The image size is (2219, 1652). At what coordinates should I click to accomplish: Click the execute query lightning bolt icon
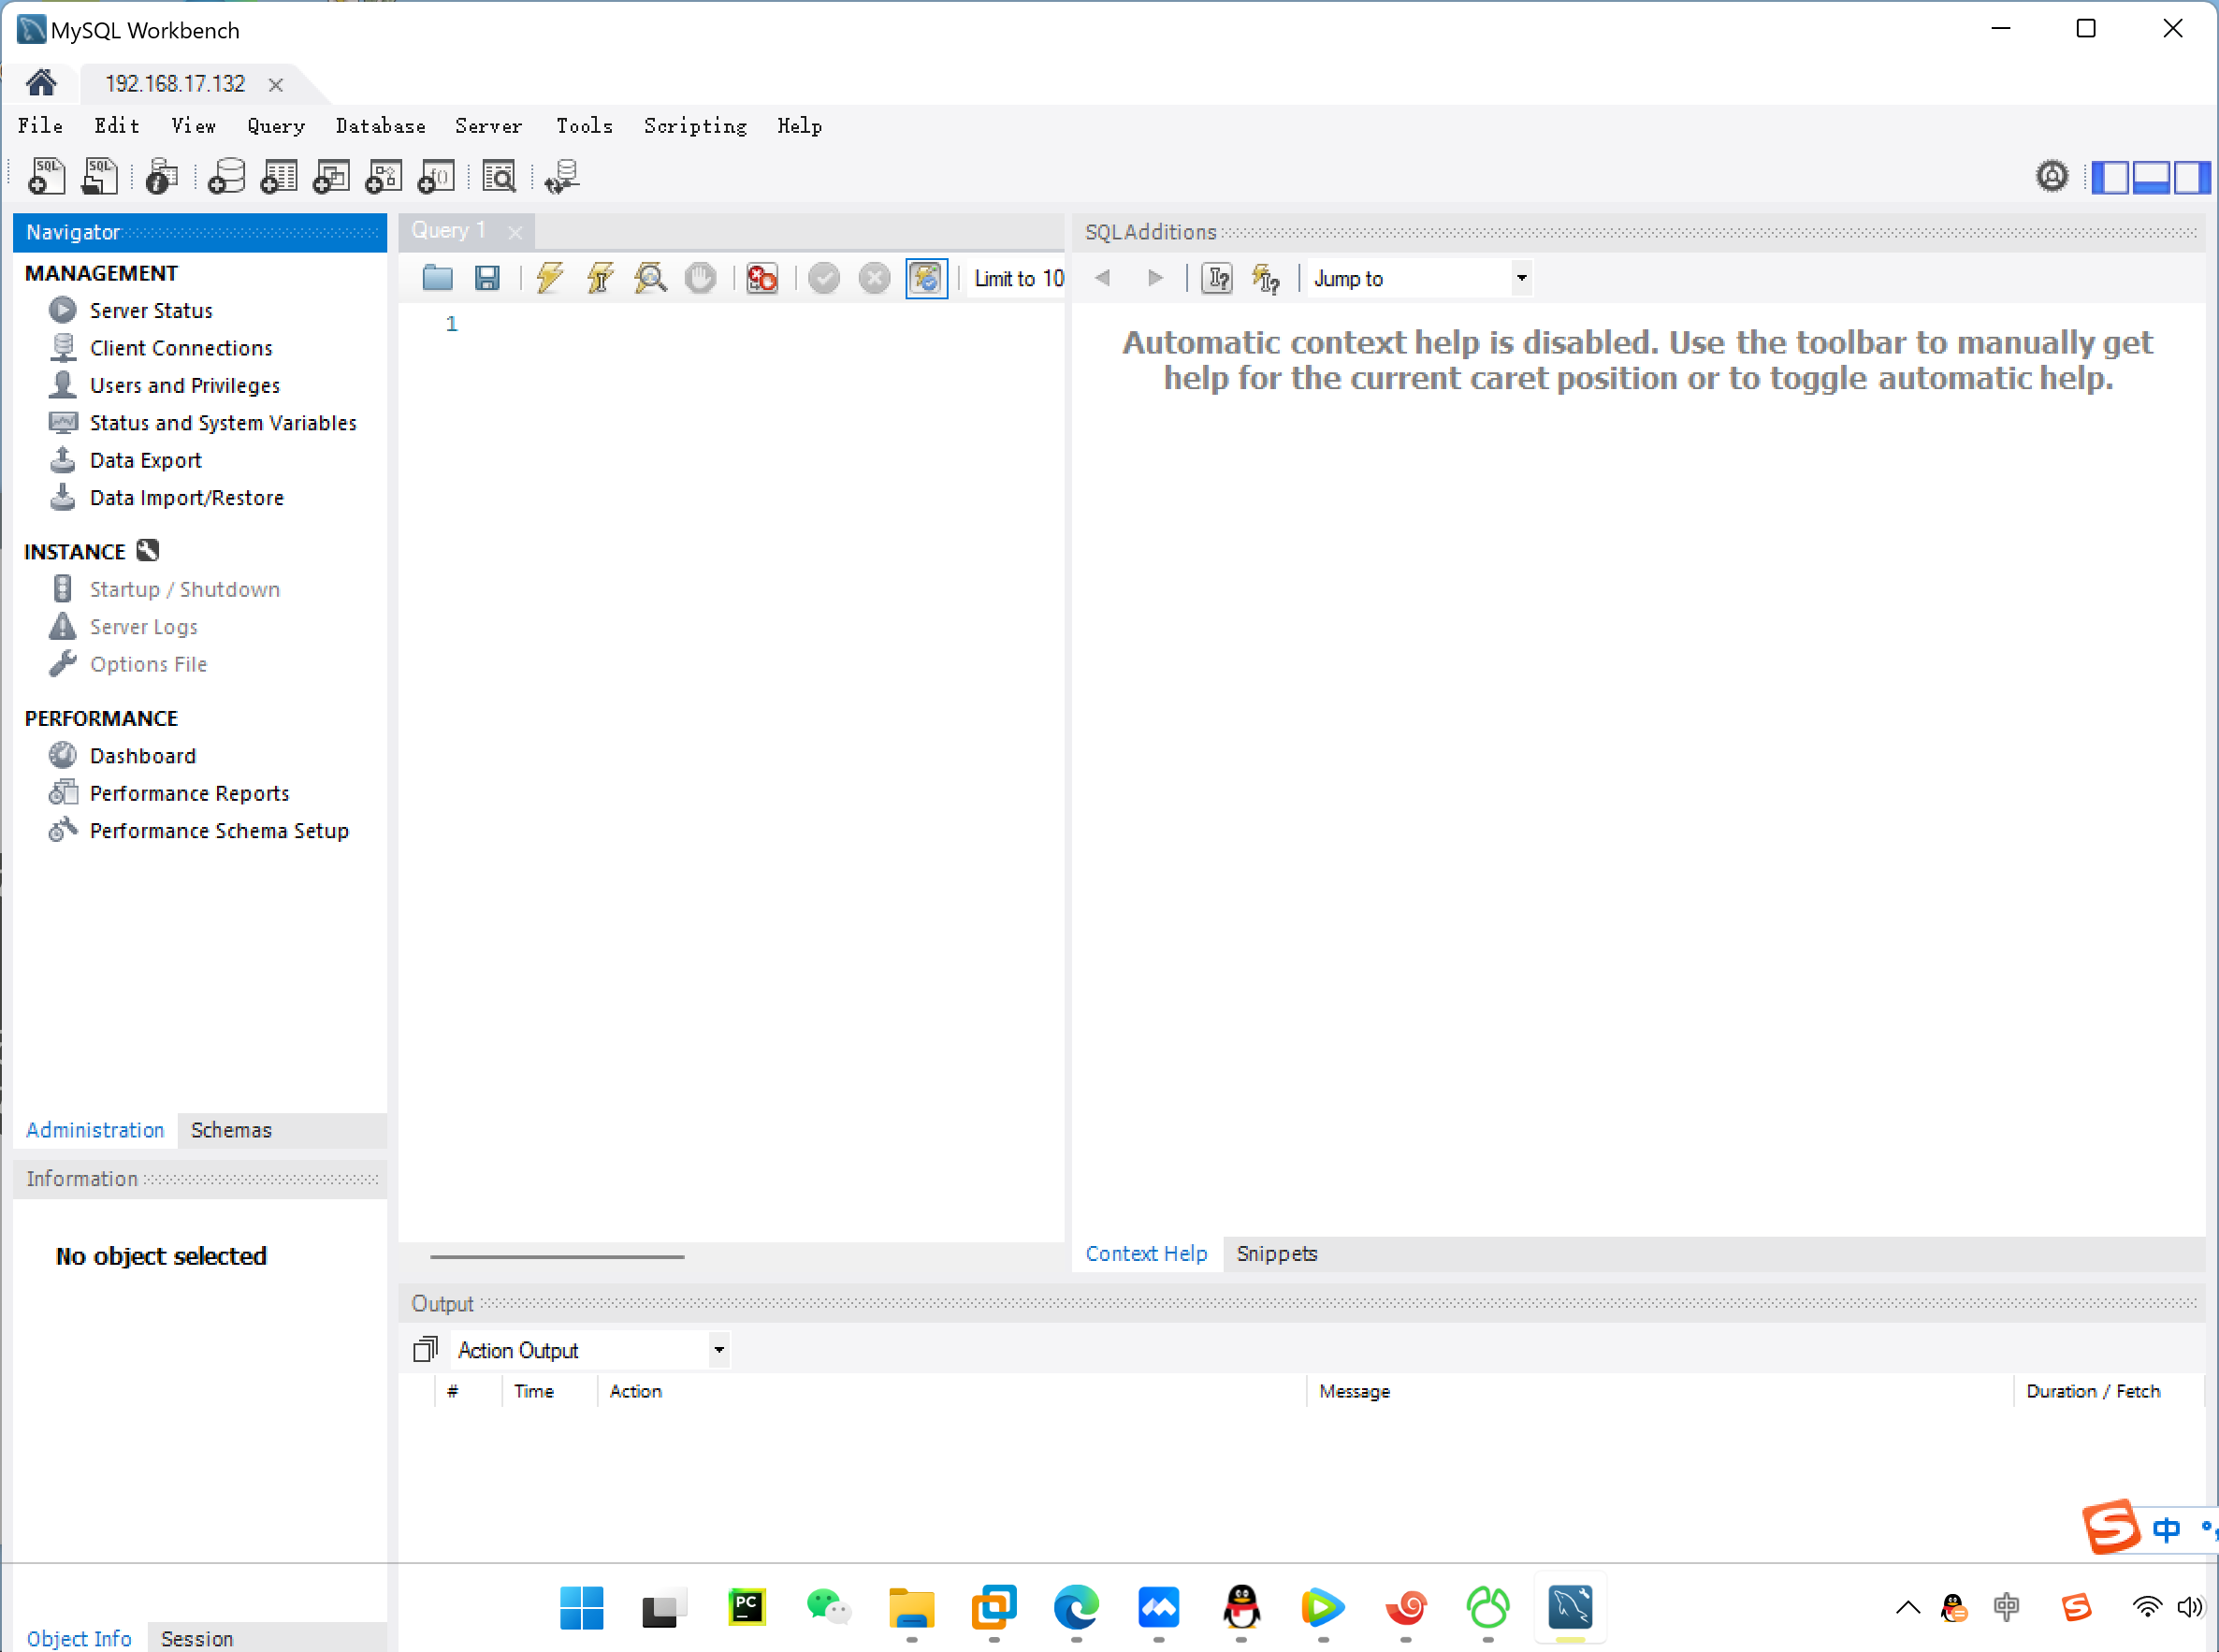coord(549,278)
